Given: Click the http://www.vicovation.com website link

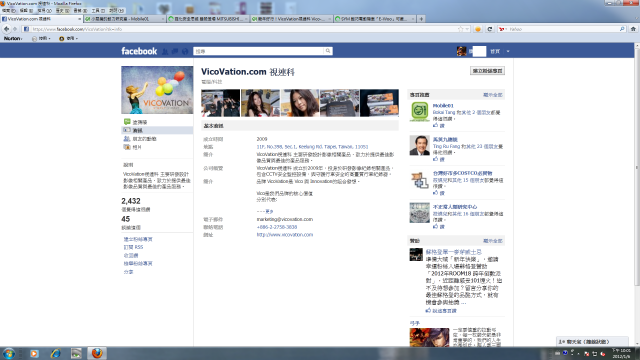Looking at the screenshot, I should point(284,235).
